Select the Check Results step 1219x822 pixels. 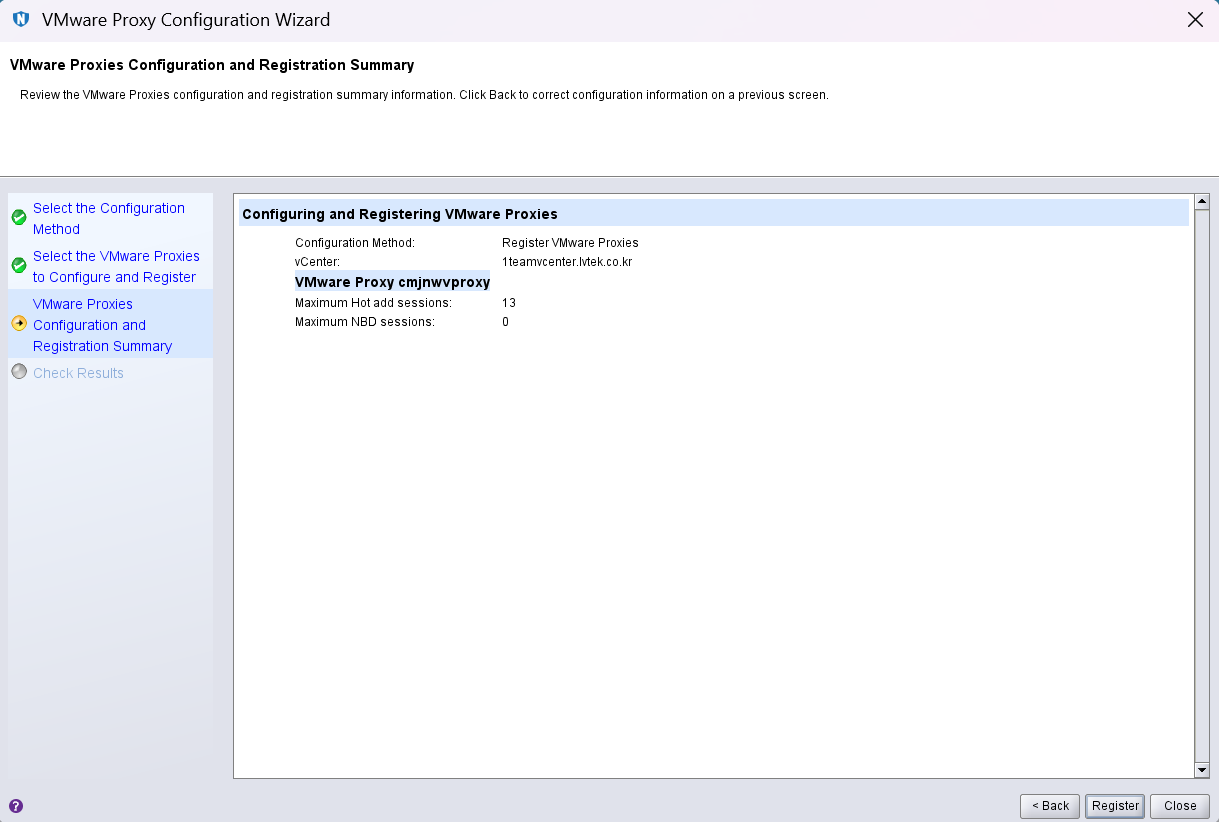78,373
